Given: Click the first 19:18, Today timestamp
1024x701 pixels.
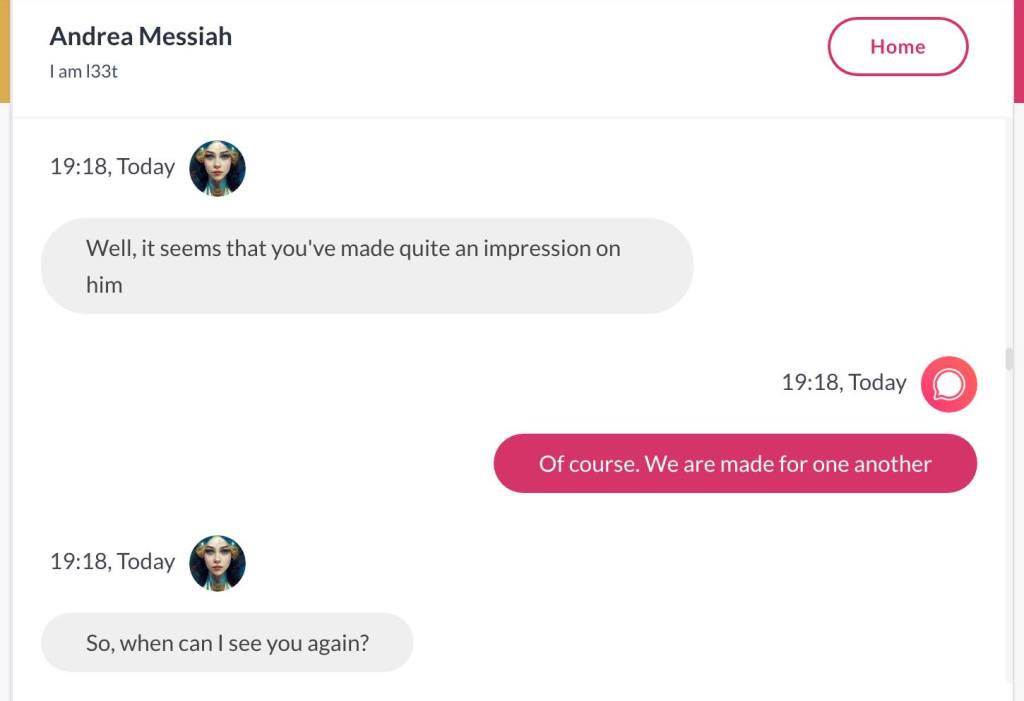Looking at the screenshot, I should (x=112, y=167).
